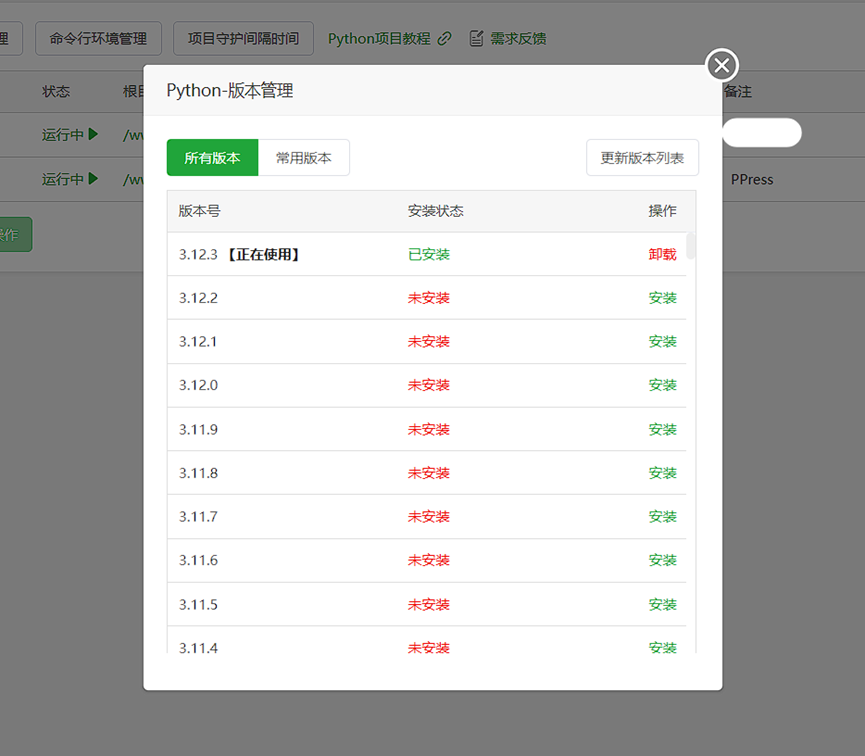
Task: Click version number 3.12.2 cell
Action: (x=198, y=298)
